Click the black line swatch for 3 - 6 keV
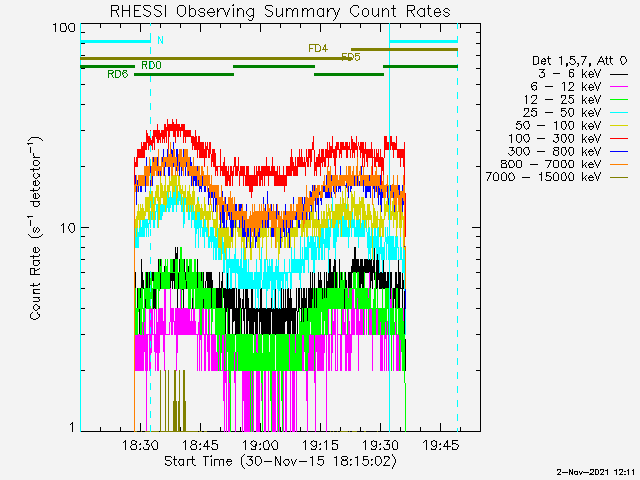Viewport: 640px width, 480px height. coord(619,75)
